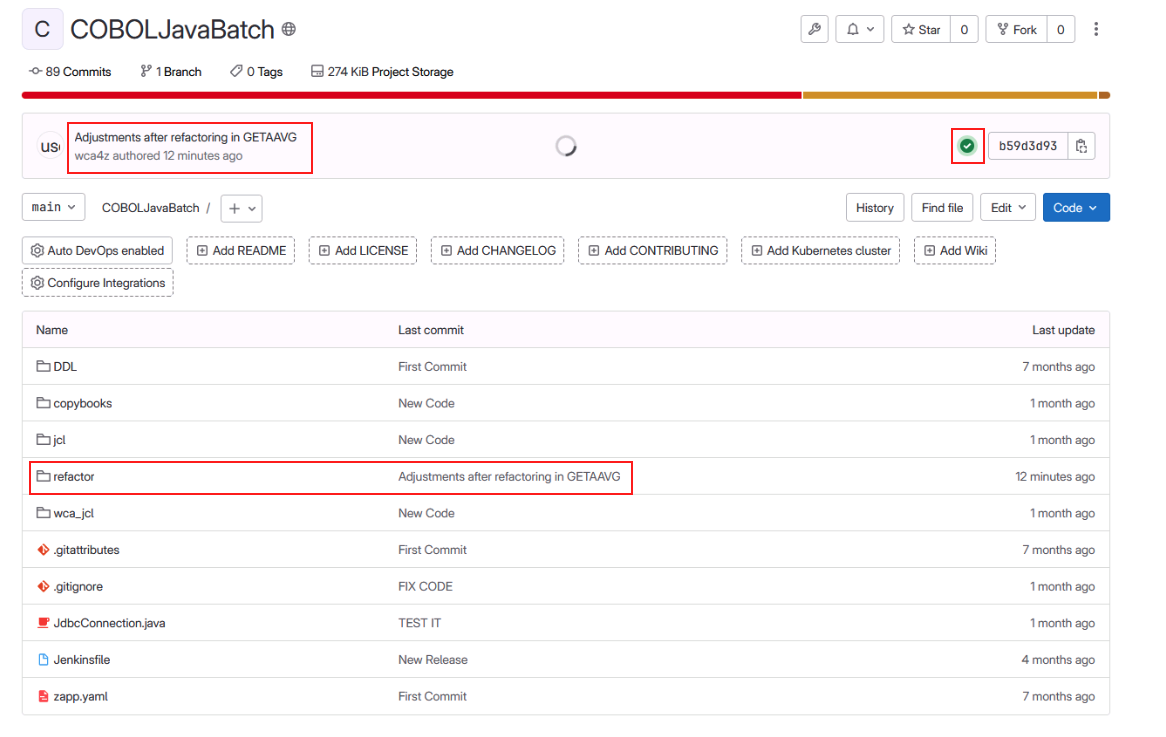Click the 'Last update' column header
Screen dimensions: 1166x737
click(x=1063, y=330)
